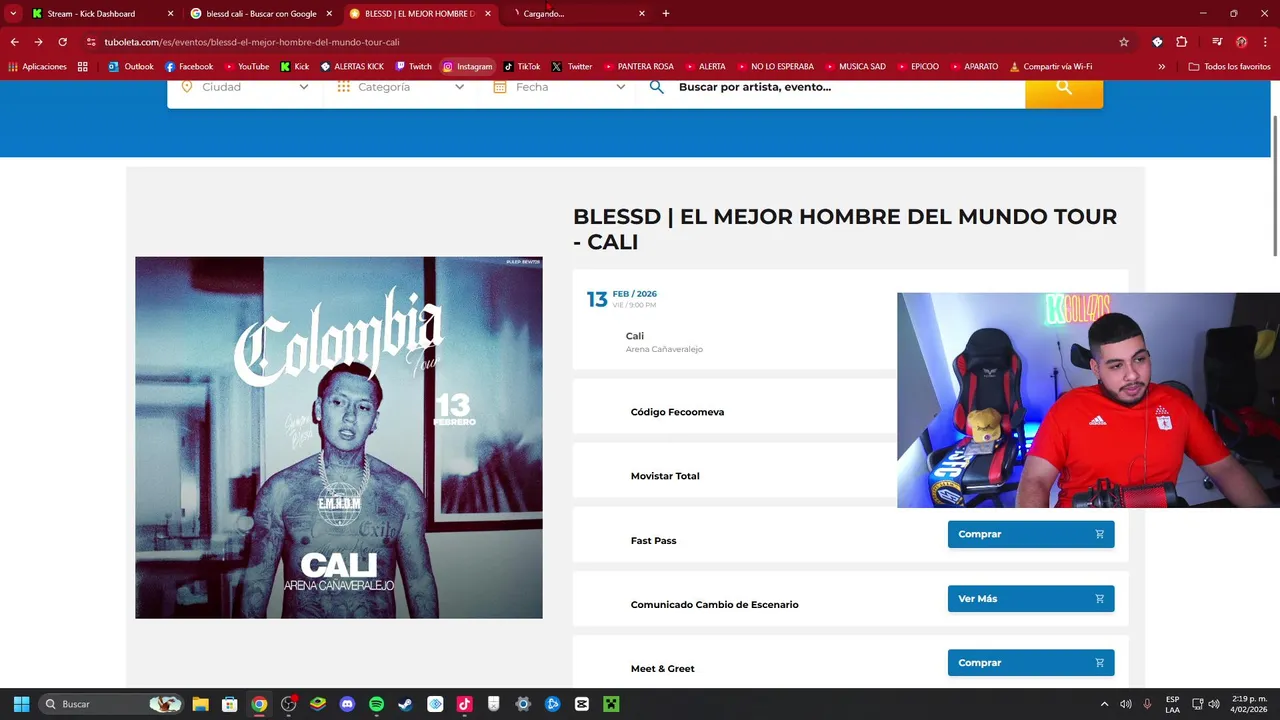Close the Cargando tab
This screenshot has height=720, width=1280.
coord(642,14)
